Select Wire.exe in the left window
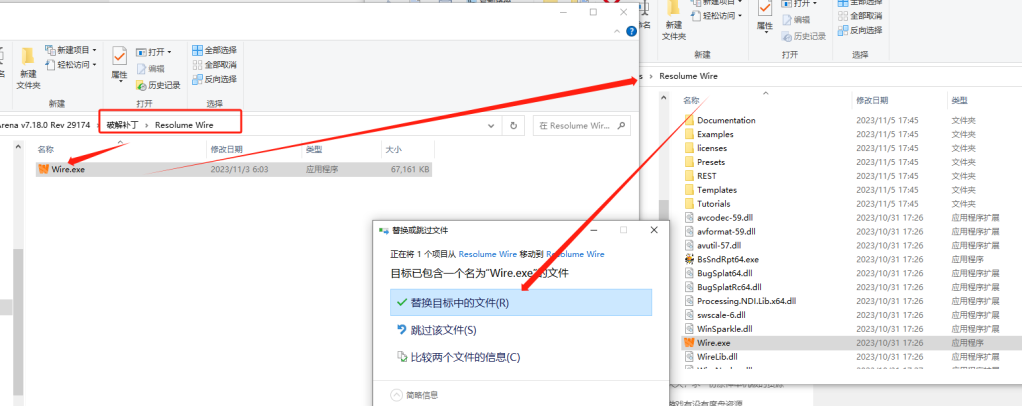1022x406 pixels. pos(68,170)
